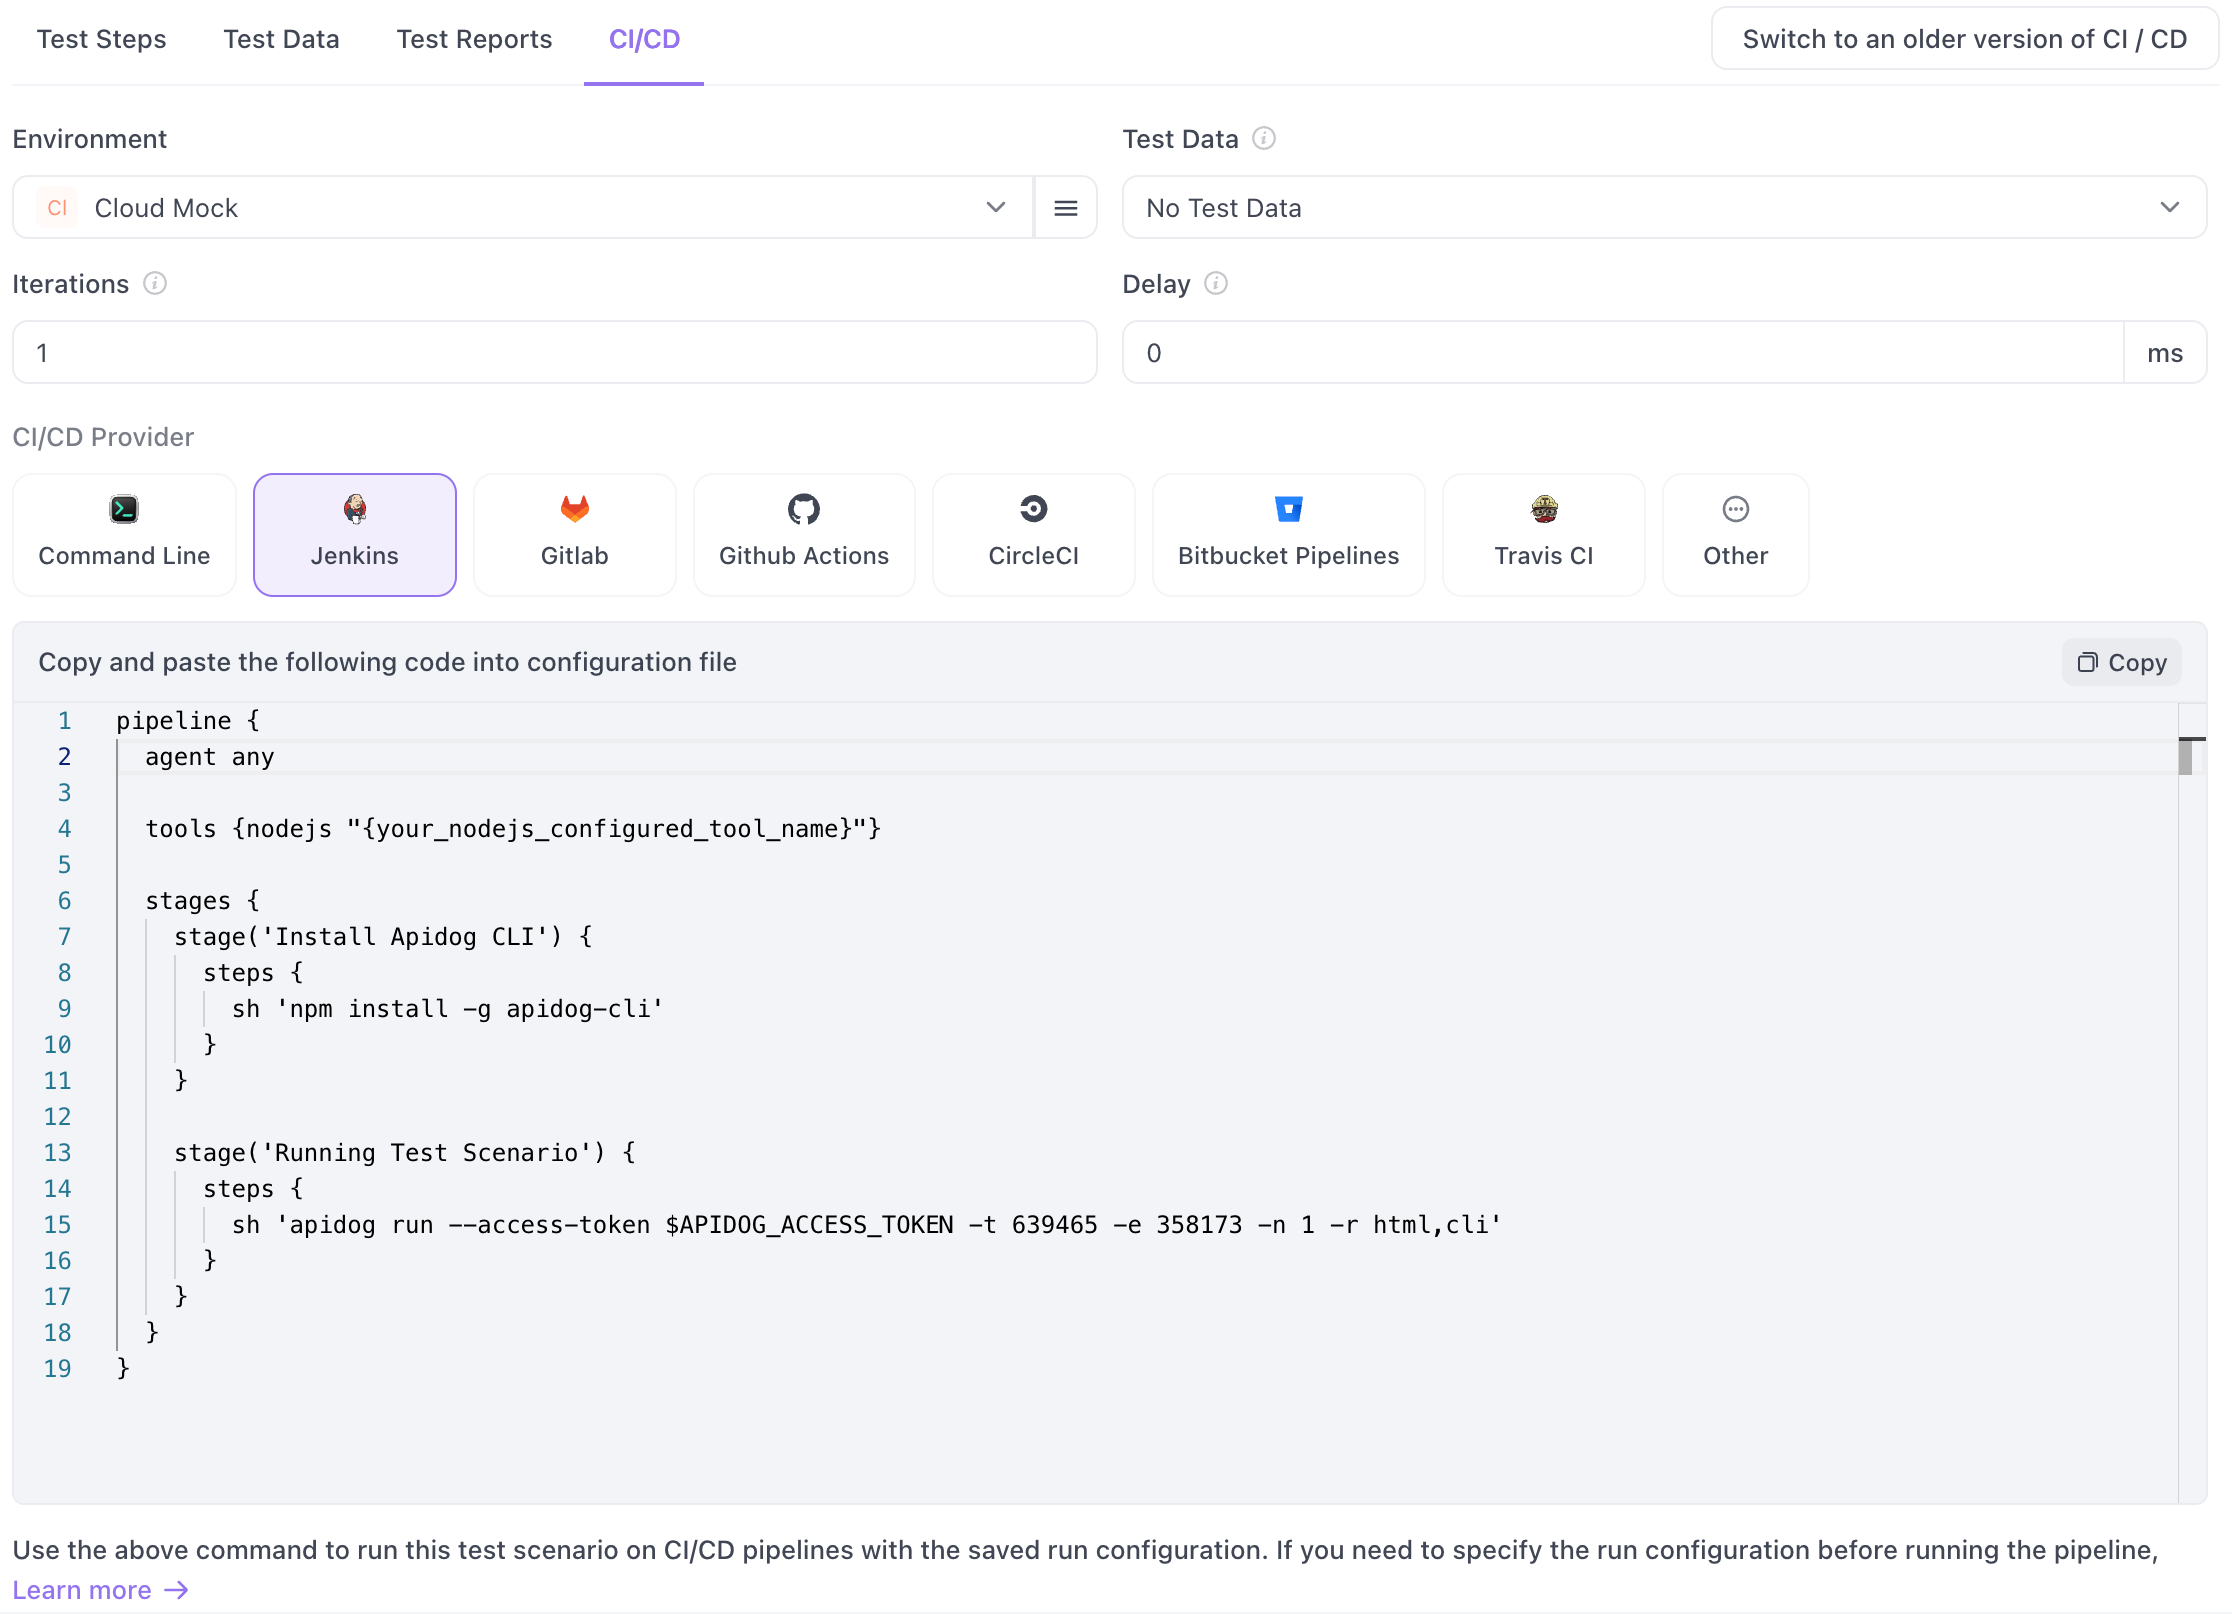Open the Test Reports tab
This screenshot has width=2232, height=1614.
point(474,40)
